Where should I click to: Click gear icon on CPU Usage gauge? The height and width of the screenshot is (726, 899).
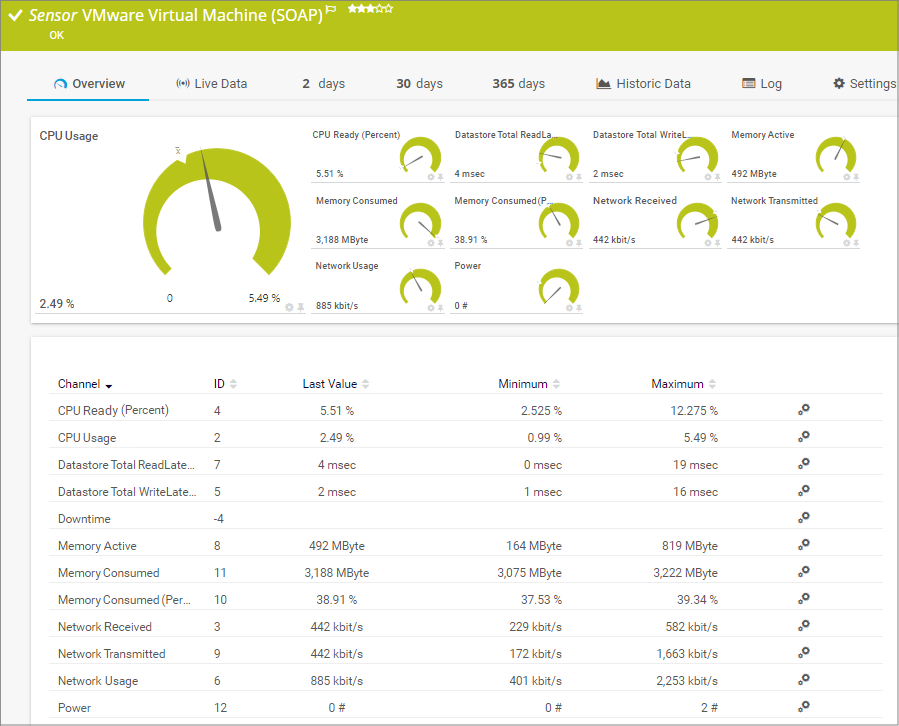tap(289, 307)
